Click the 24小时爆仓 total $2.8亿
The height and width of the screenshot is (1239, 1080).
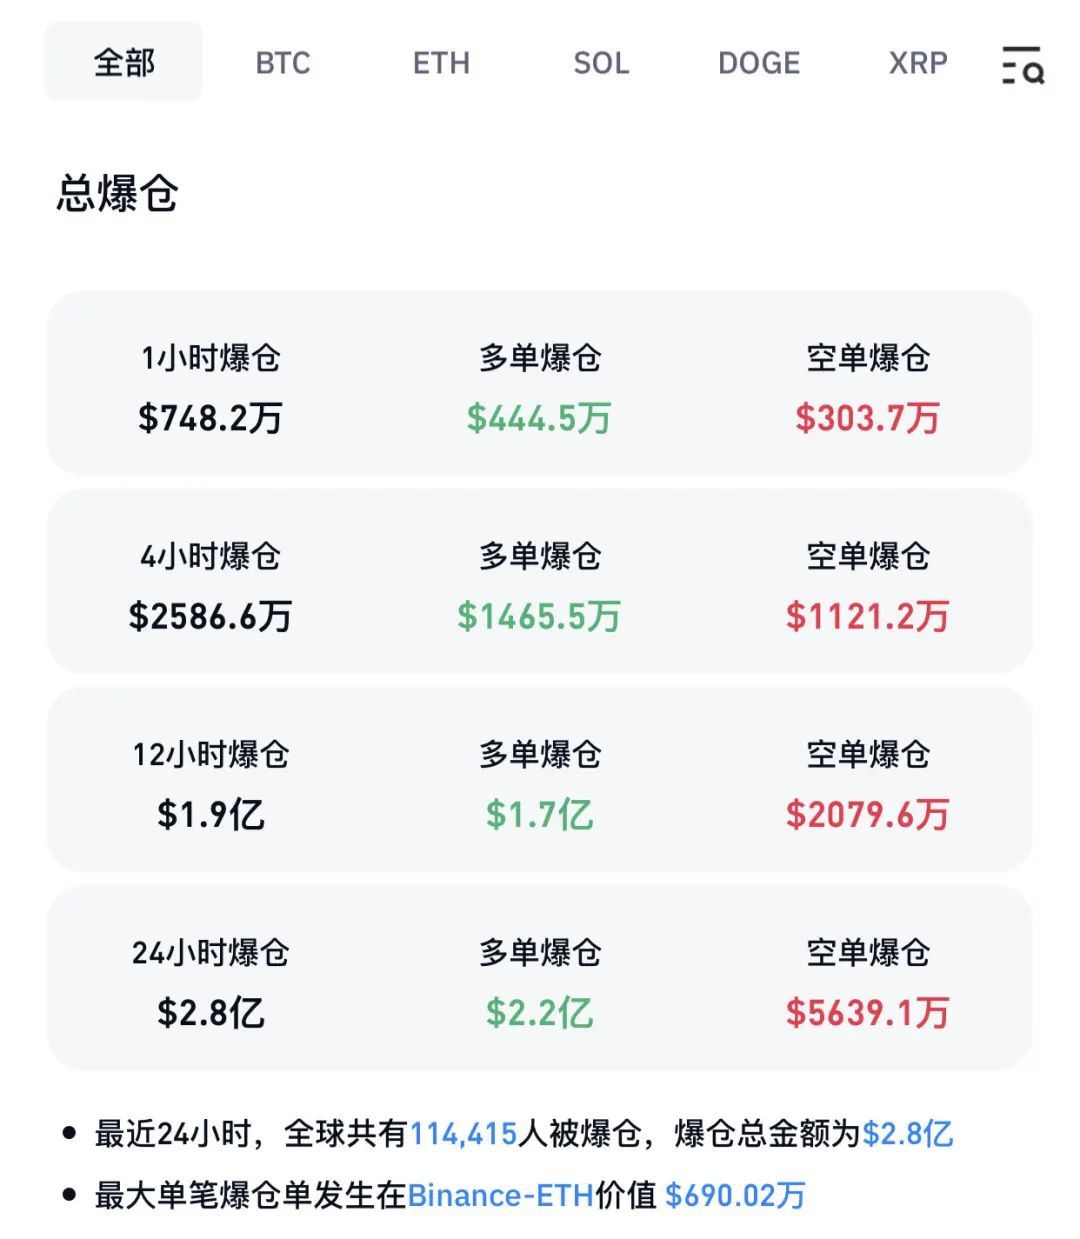pos(210,1012)
